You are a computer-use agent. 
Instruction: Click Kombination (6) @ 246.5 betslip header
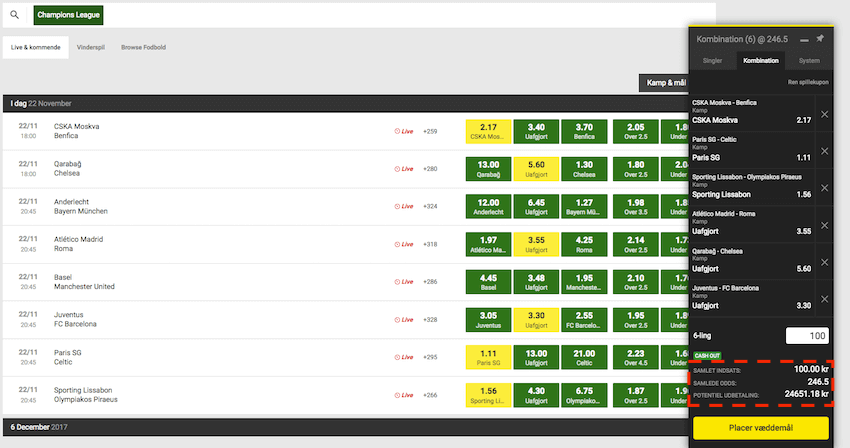(x=742, y=39)
